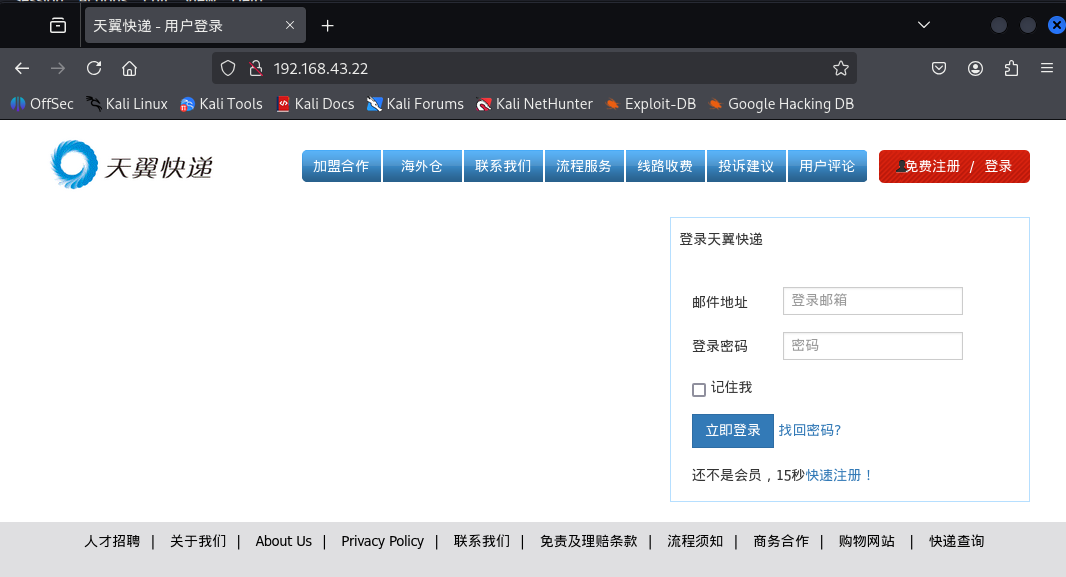The image size is (1066, 577).
Task: Open the 联系我们 navigation button
Action: (x=503, y=167)
